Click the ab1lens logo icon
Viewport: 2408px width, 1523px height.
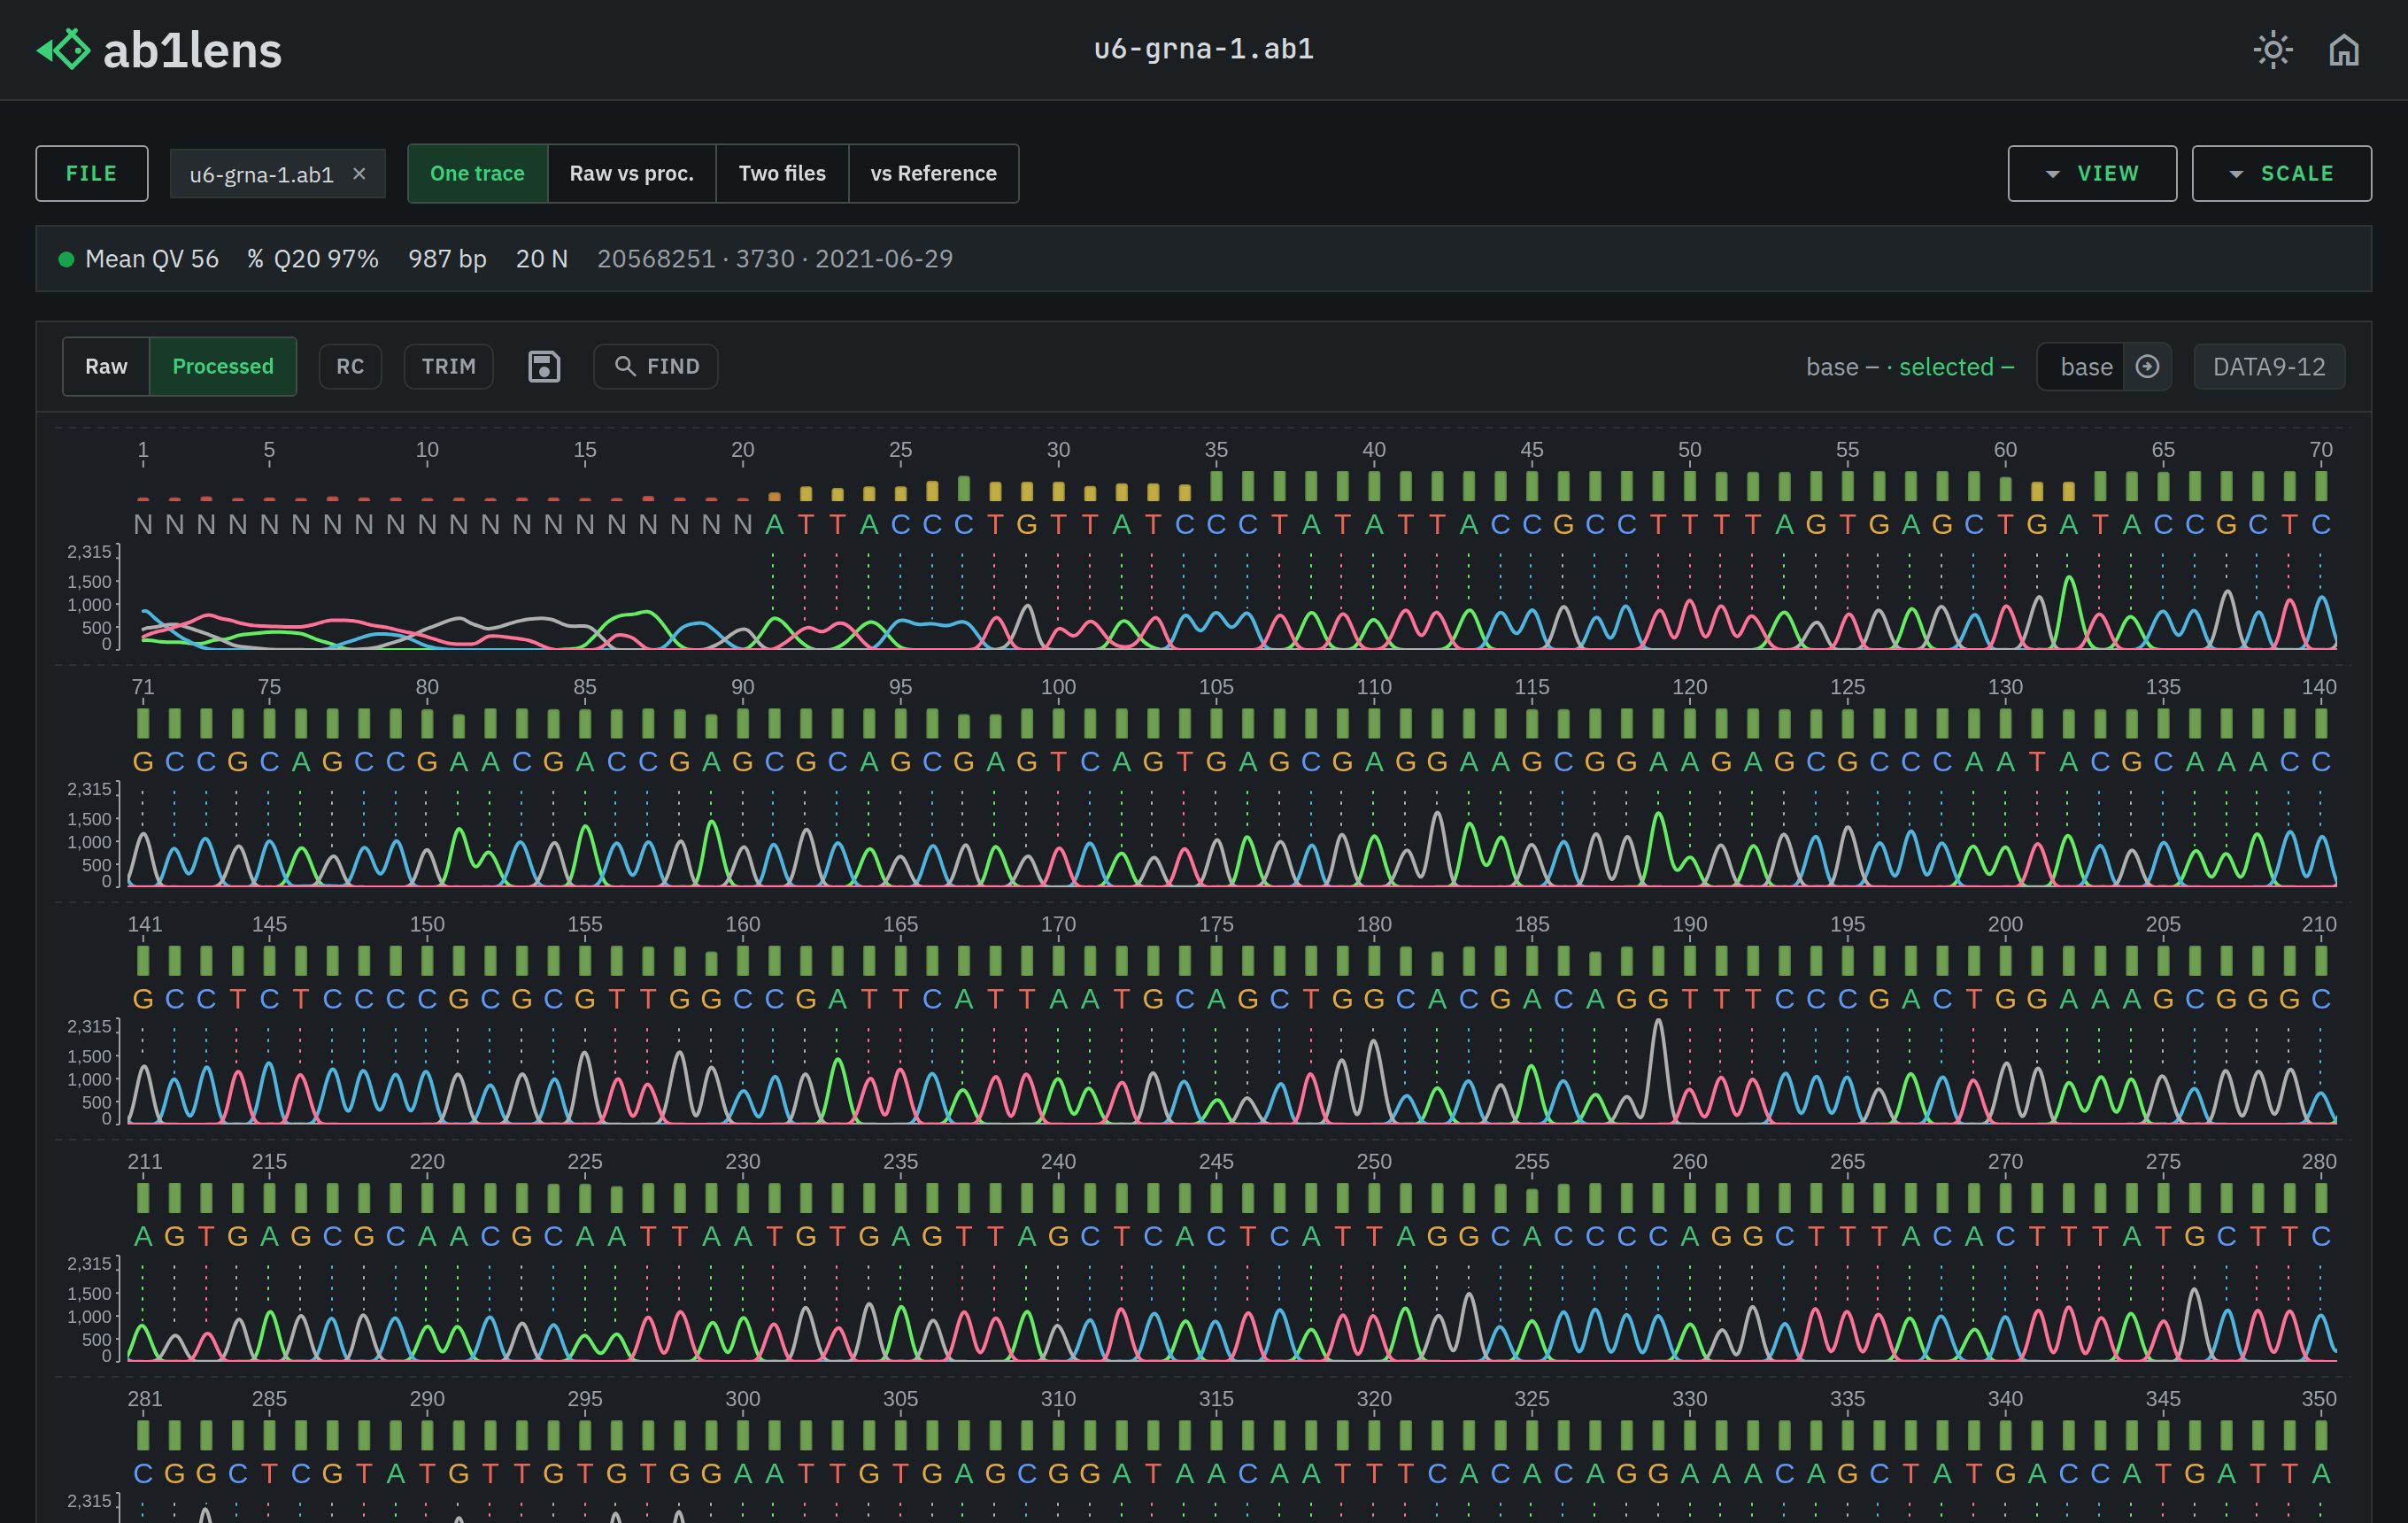pyautogui.click(x=63, y=49)
